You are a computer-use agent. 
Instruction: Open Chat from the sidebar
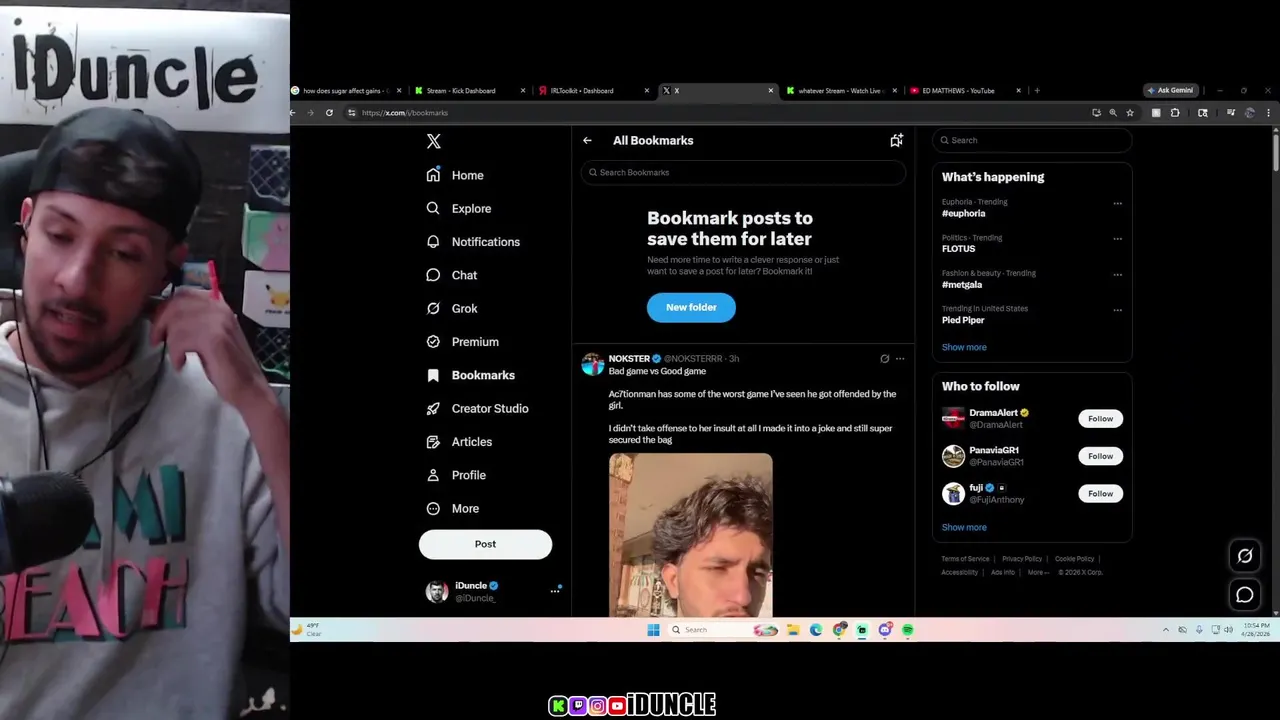click(452, 275)
